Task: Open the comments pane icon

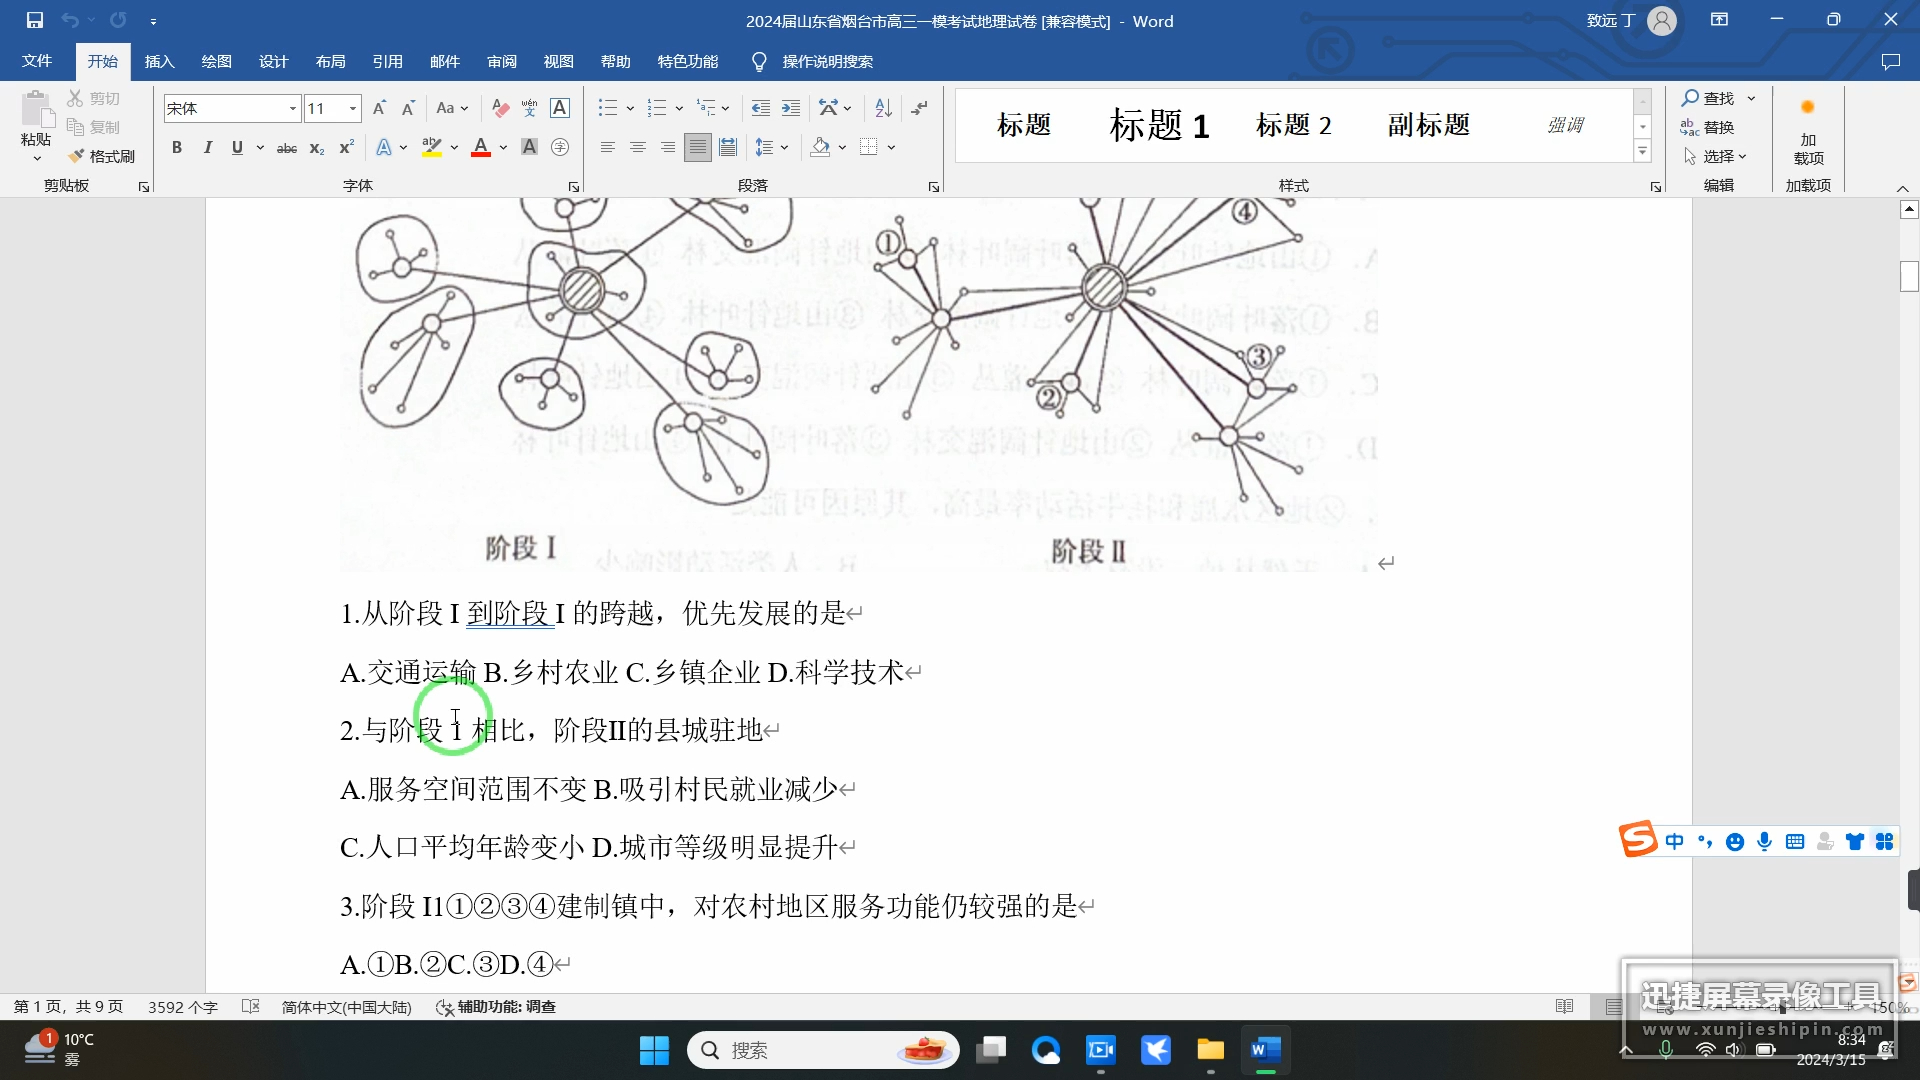Action: (1890, 62)
